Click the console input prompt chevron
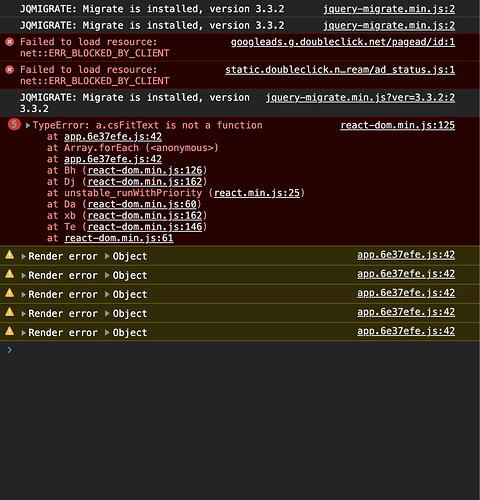This screenshot has width=480, height=500. (10, 350)
